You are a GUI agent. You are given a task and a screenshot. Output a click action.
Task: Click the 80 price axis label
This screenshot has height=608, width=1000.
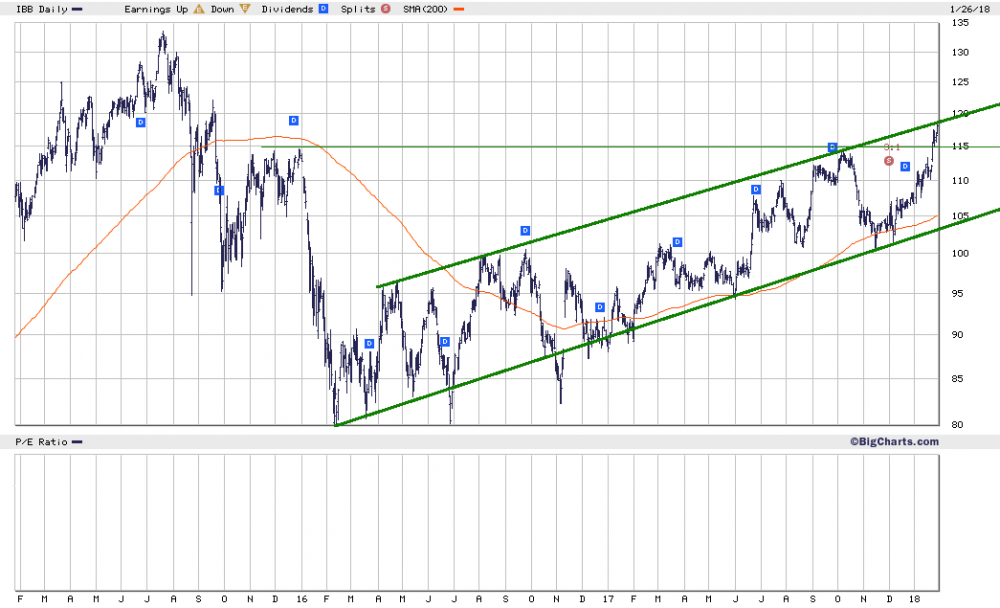click(957, 424)
